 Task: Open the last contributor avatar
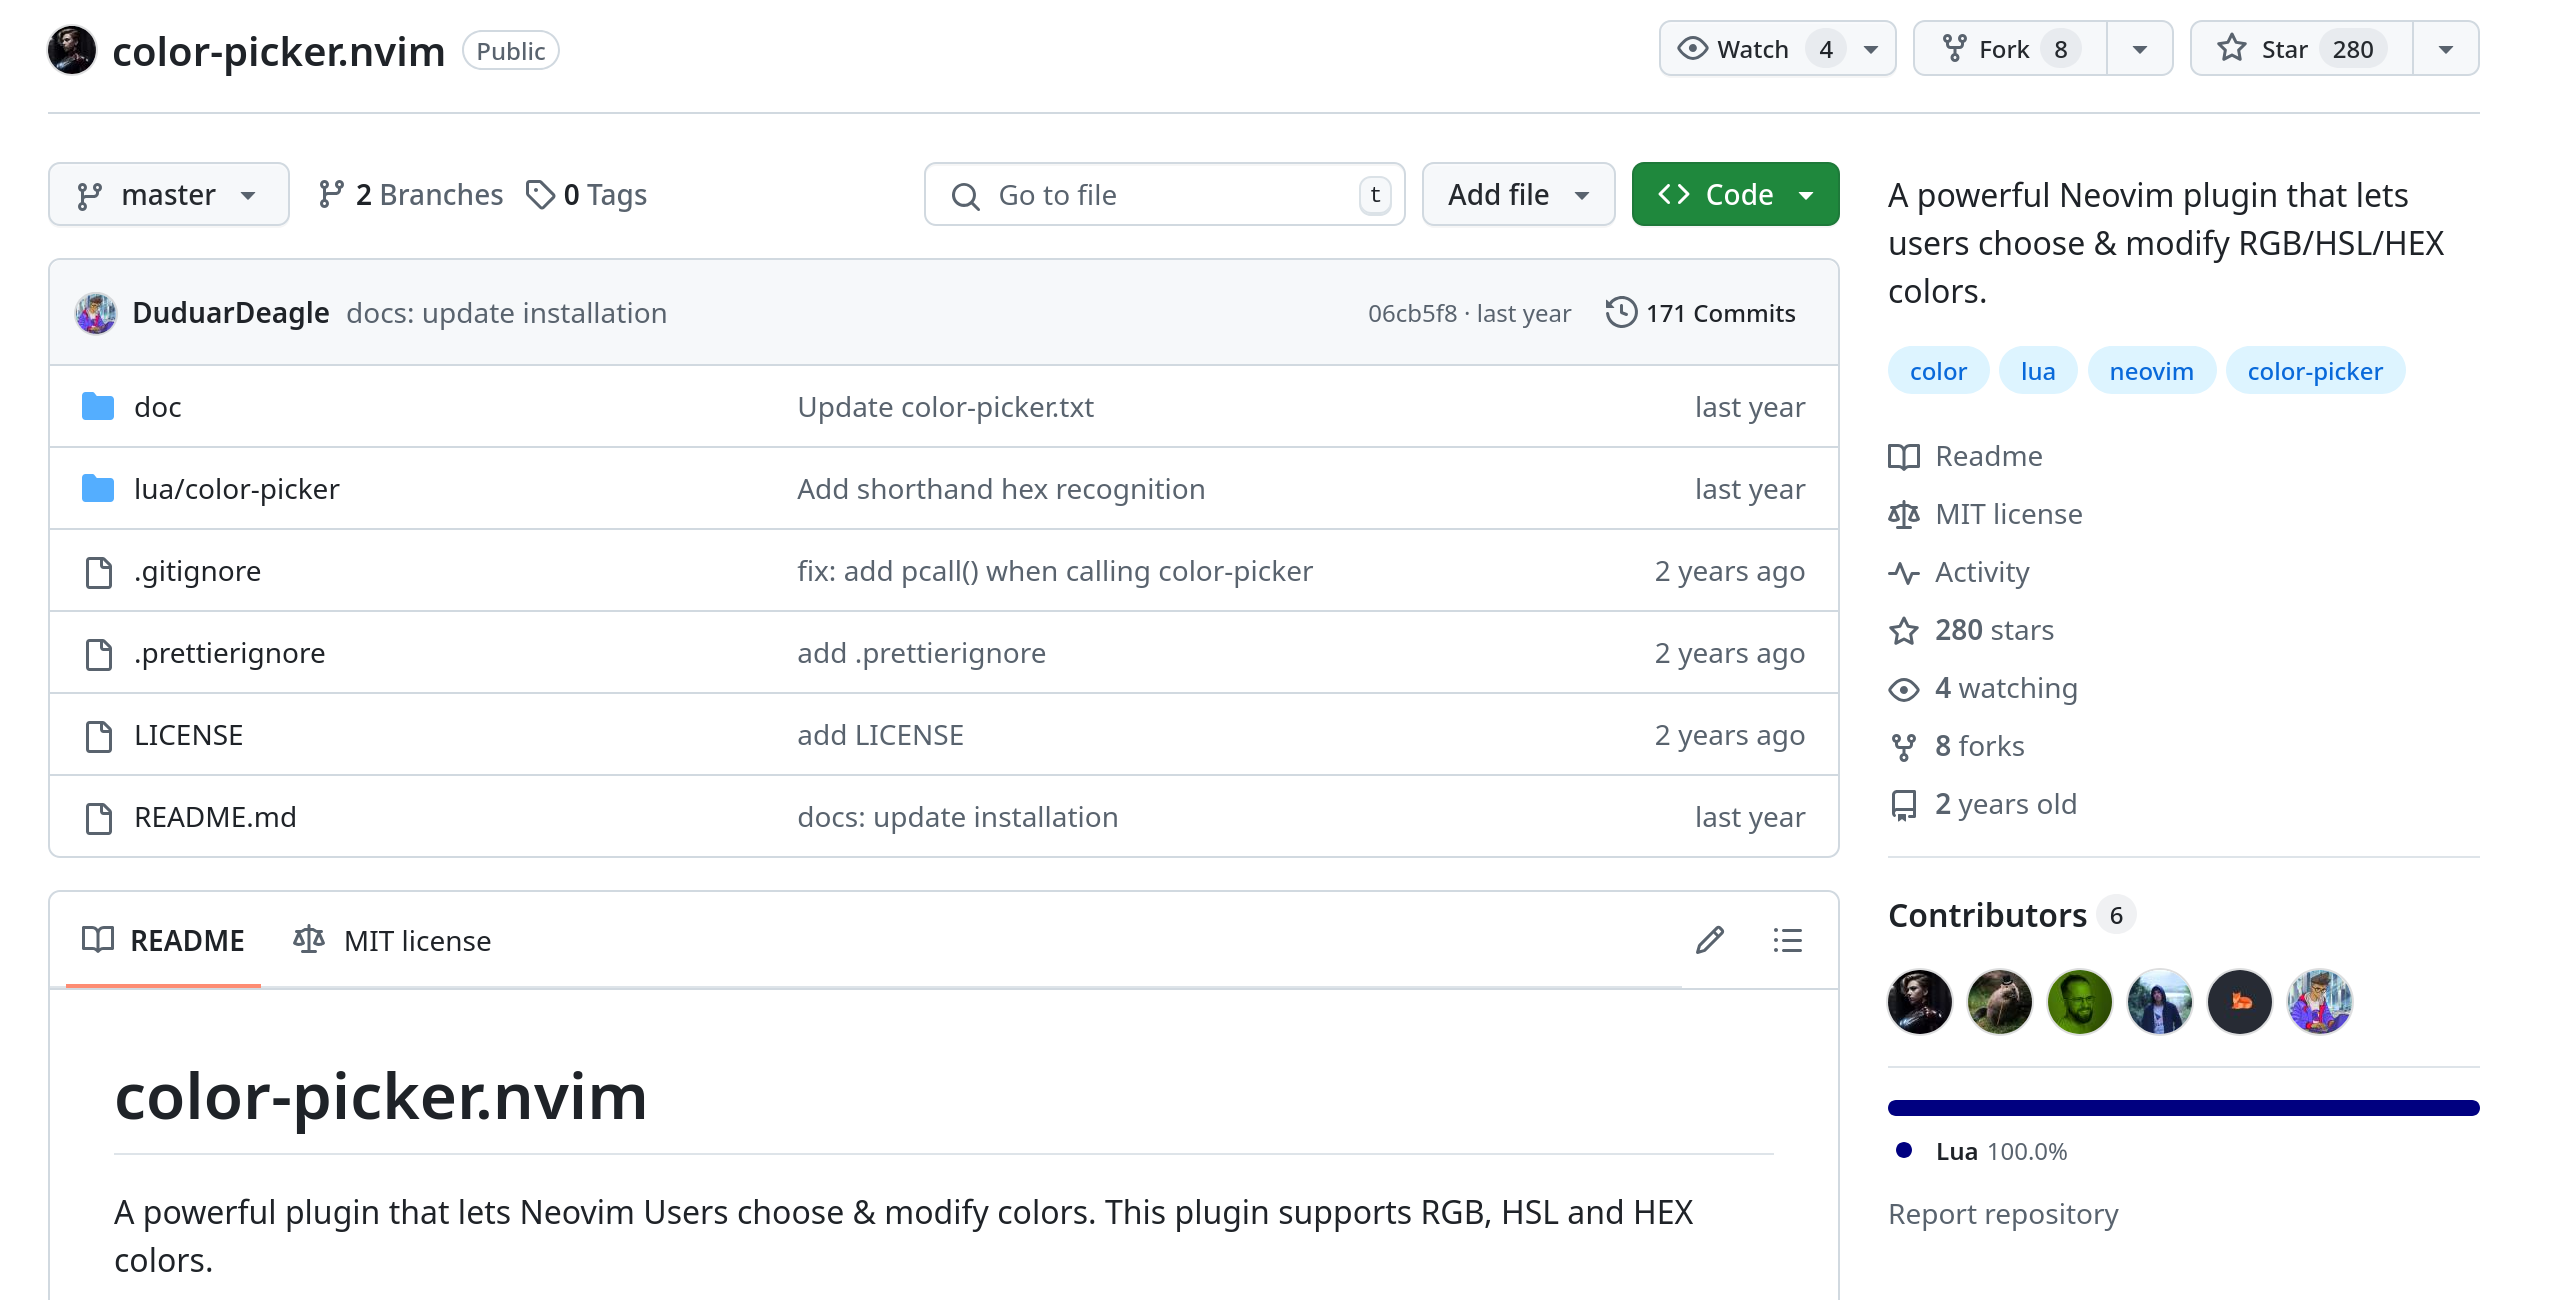(2320, 1001)
